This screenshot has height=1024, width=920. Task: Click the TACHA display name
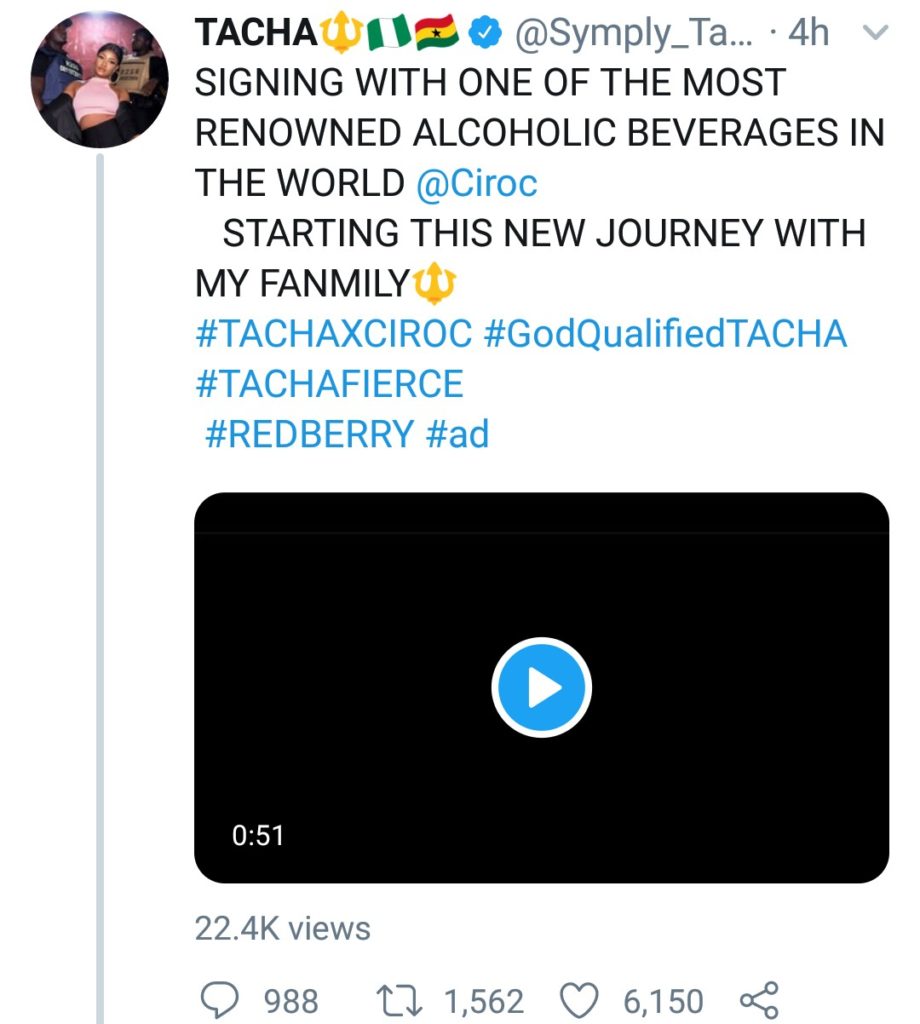coord(255,33)
